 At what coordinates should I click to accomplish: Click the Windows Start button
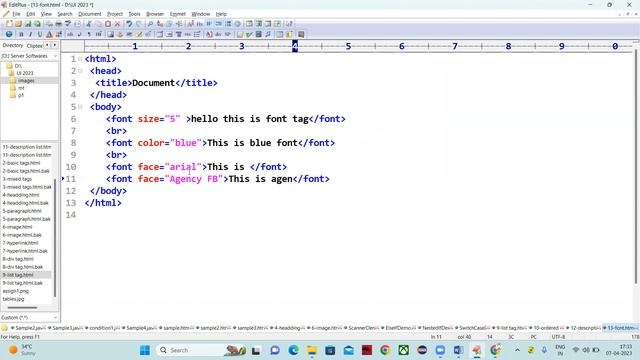(x=144, y=350)
